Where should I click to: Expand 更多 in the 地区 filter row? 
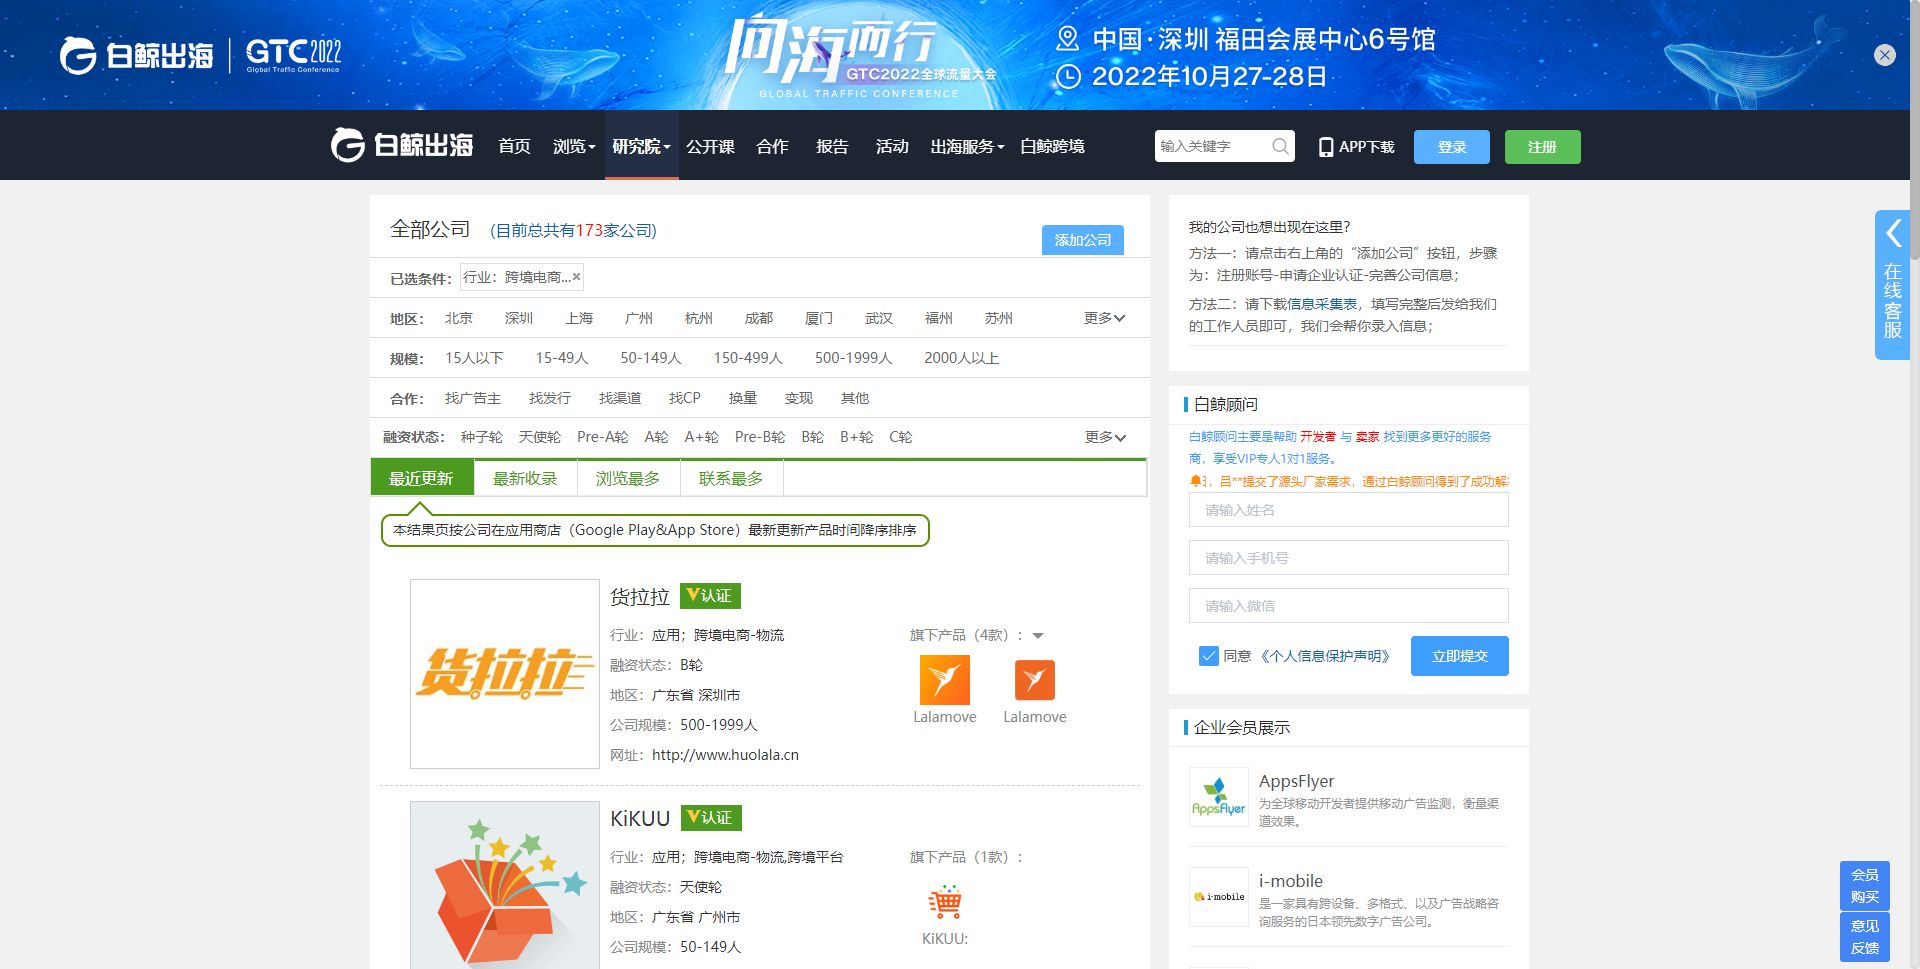click(x=1105, y=318)
